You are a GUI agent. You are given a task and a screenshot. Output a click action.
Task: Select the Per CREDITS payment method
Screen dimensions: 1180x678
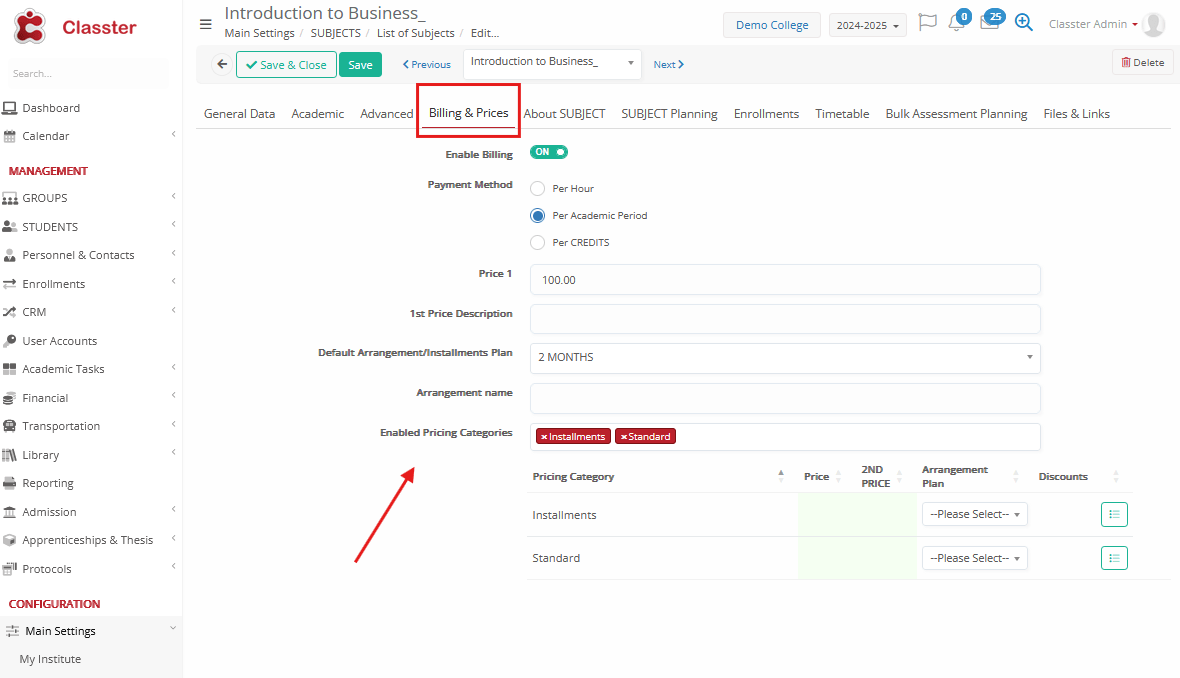pyautogui.click(x=538, y=243)
